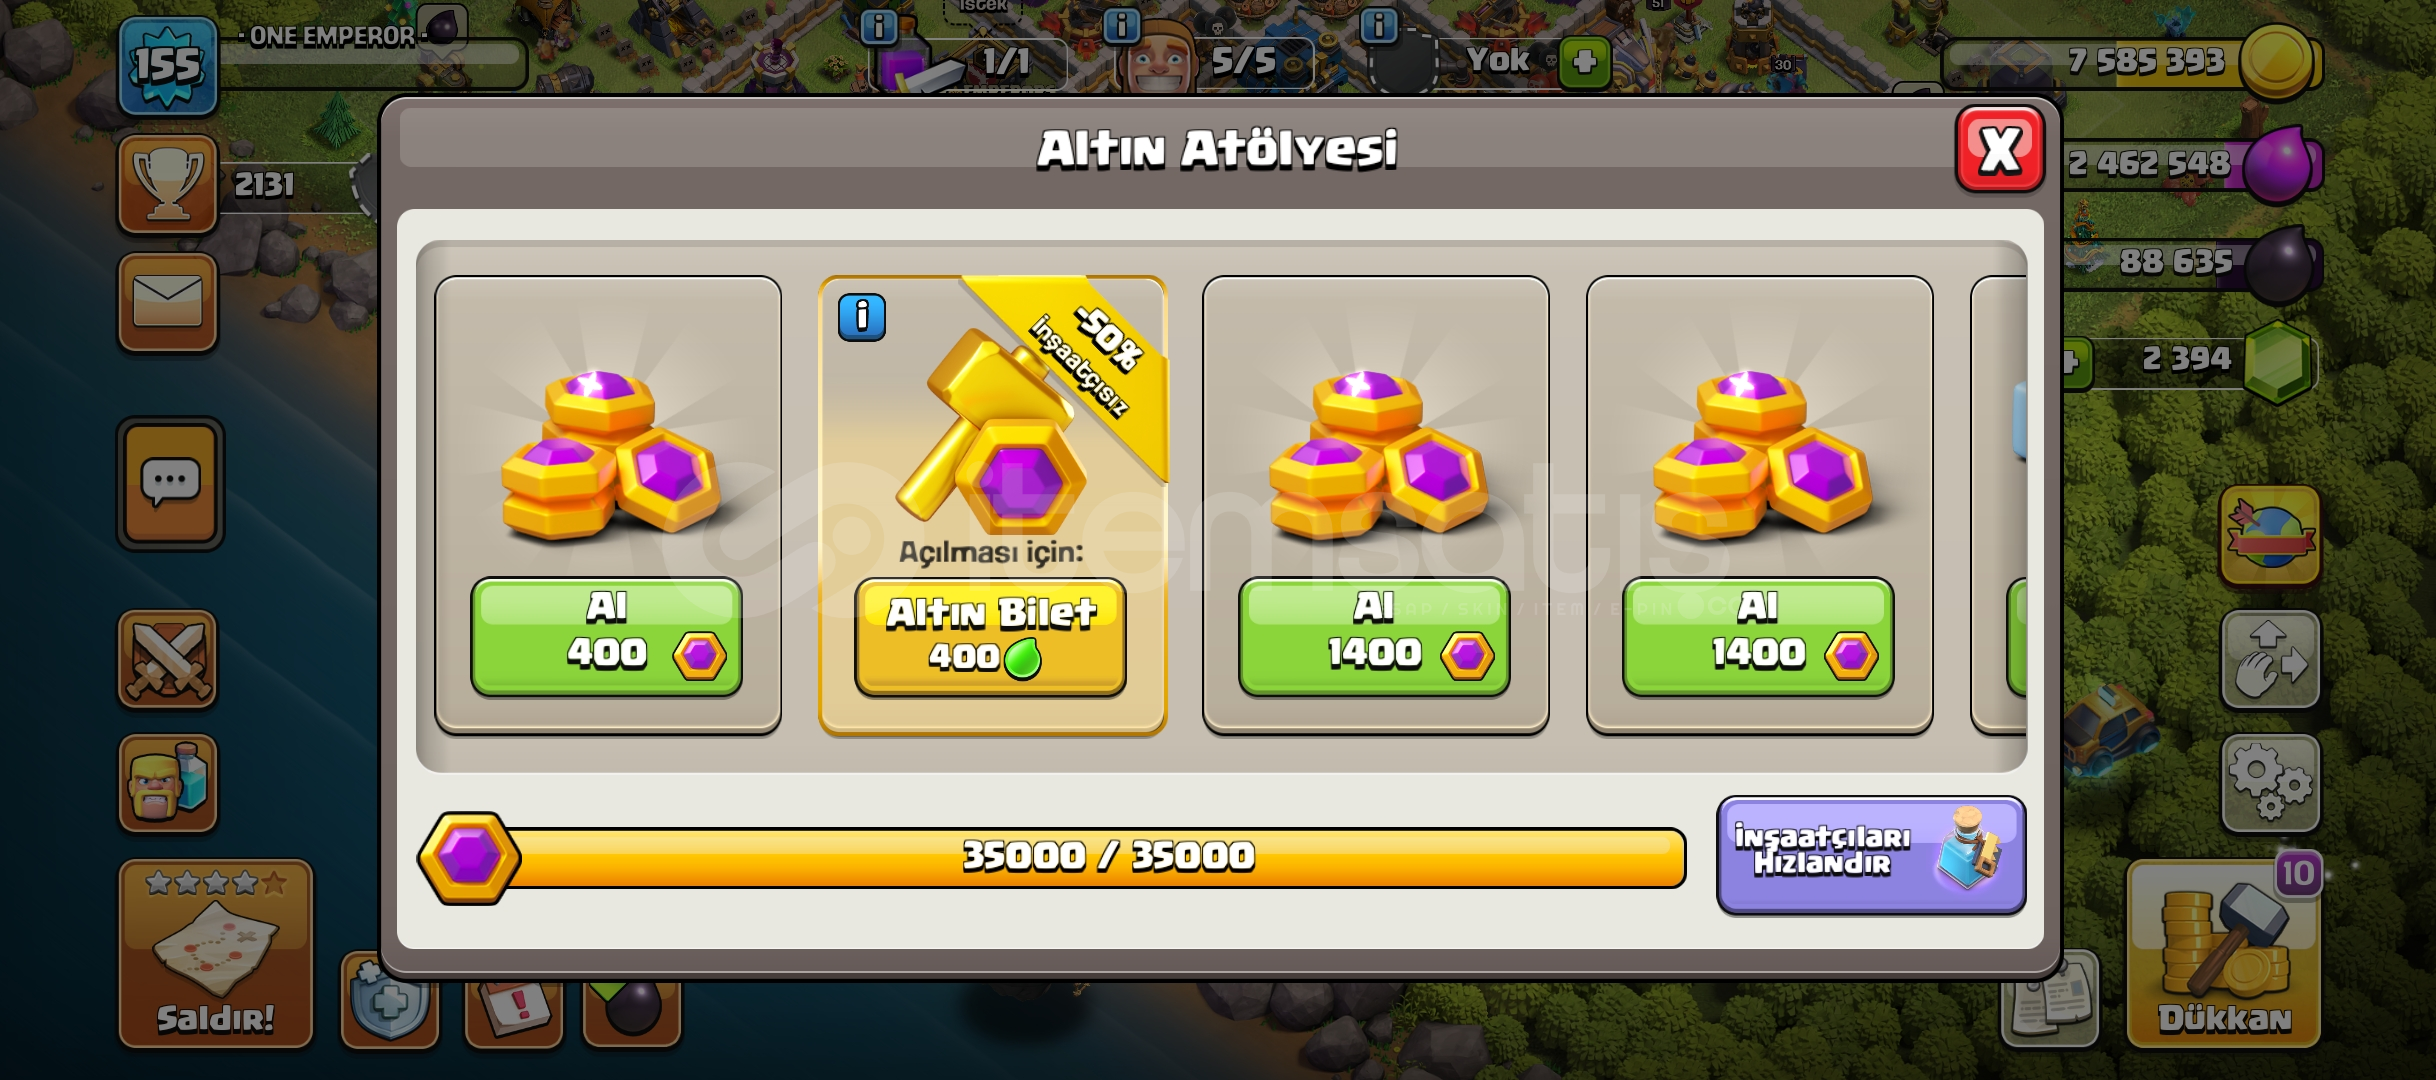Open the Dükkan shop button

coord(2224,954)
